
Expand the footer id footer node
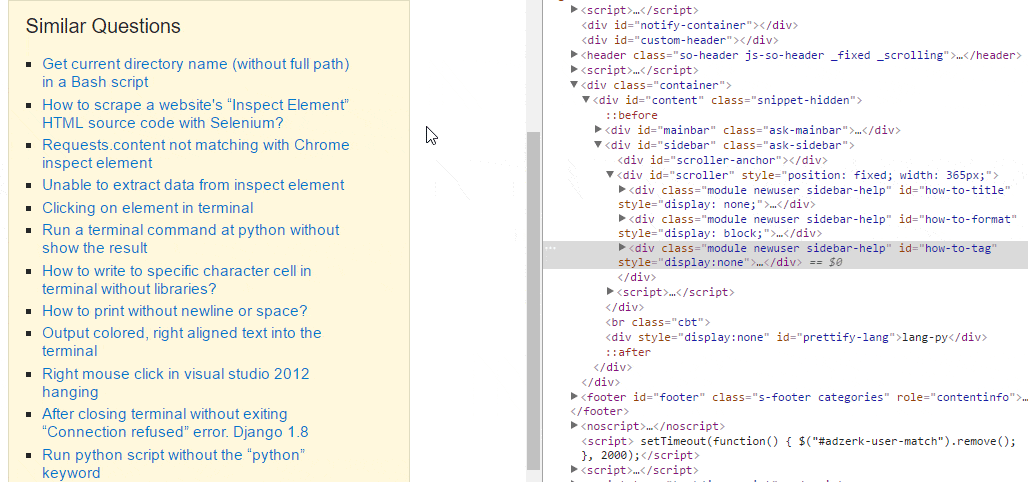[x=575, y=396]
